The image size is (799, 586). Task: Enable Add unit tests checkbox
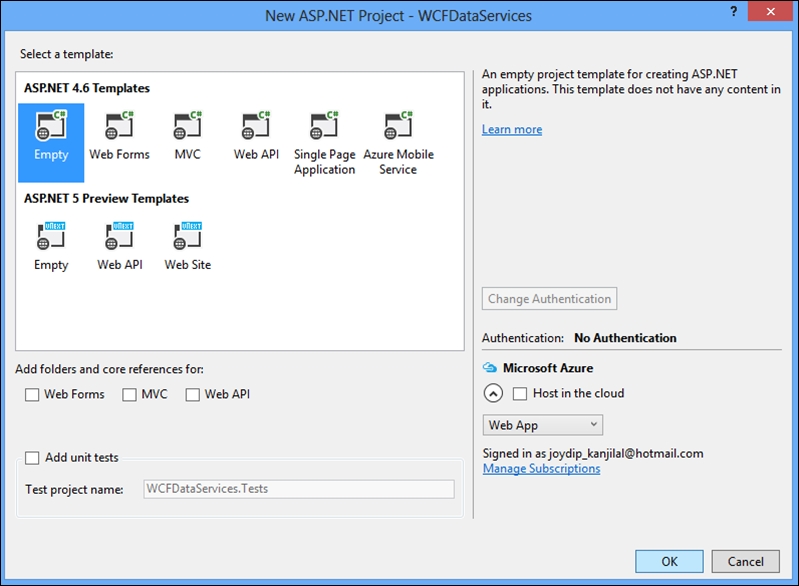coord(32,458)
